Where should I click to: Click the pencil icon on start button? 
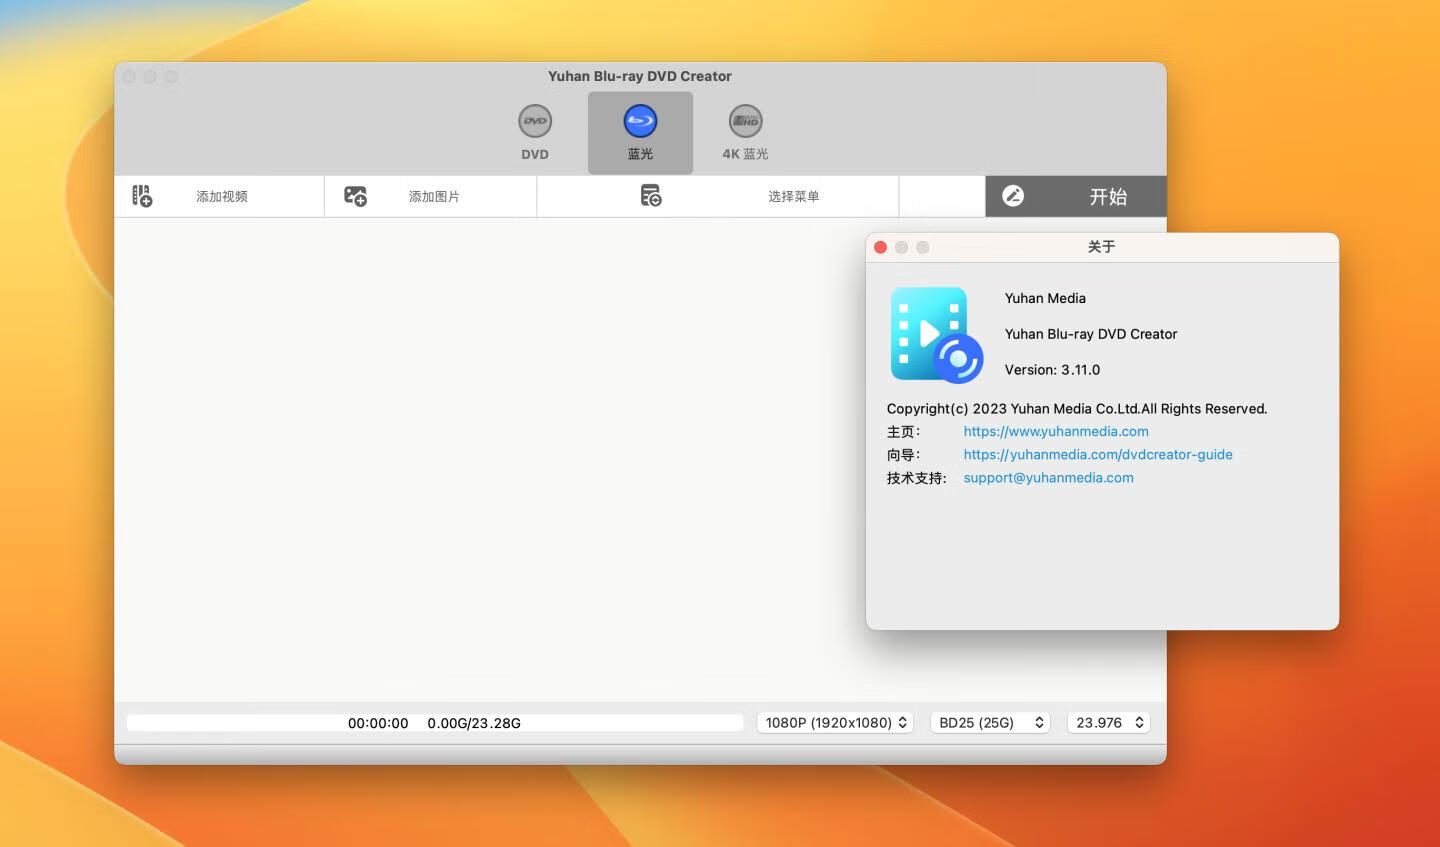tap(1013, 196)
